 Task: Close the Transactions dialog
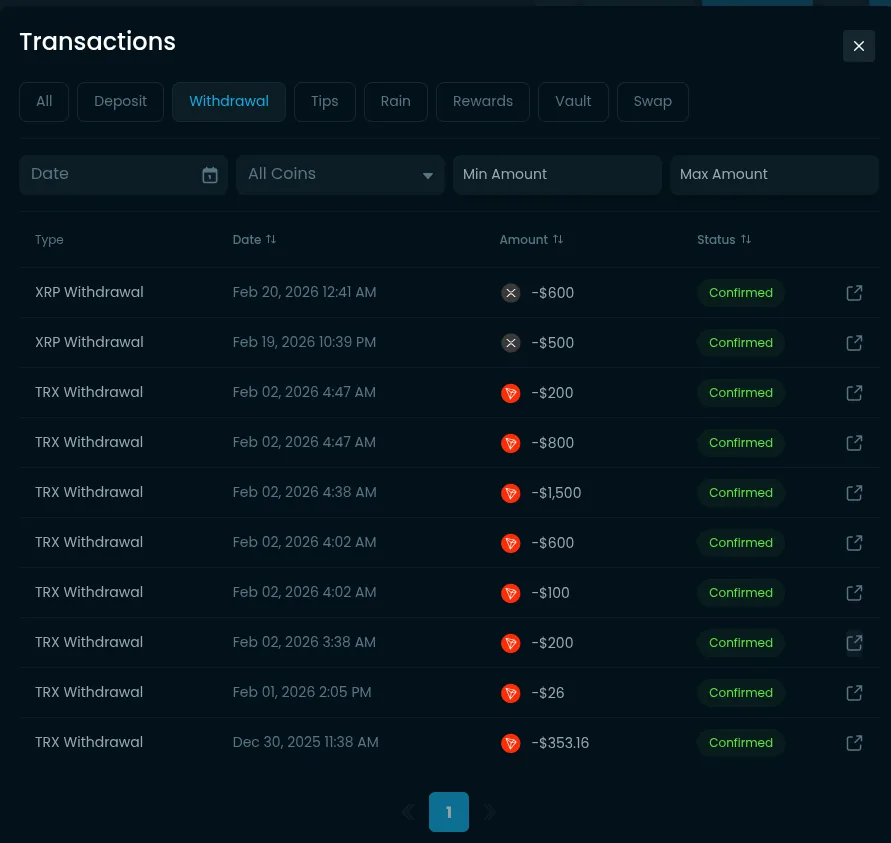(858, 46)
